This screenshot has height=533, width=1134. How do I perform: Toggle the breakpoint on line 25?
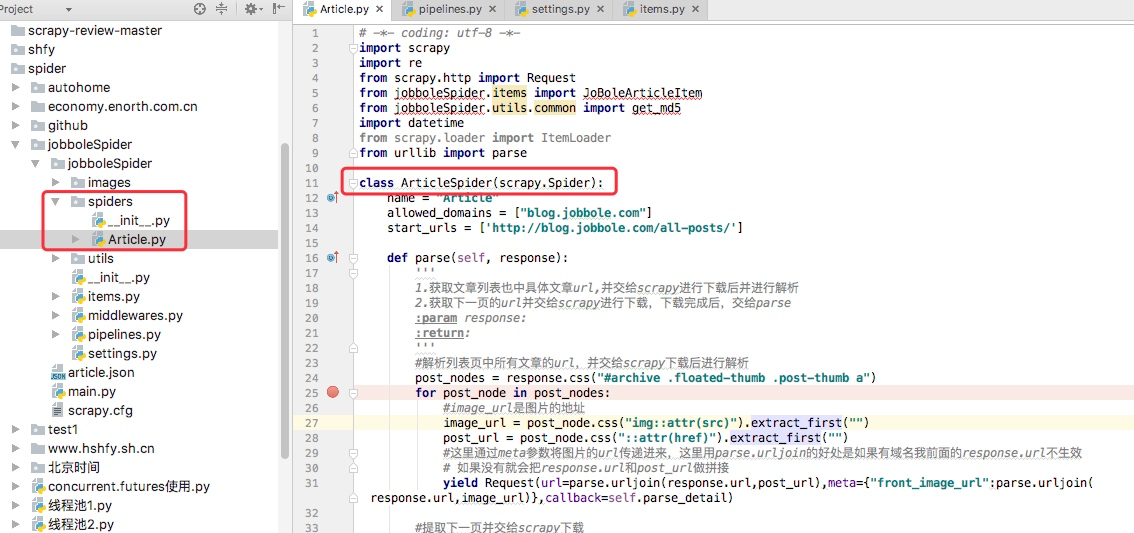point(333,392)
